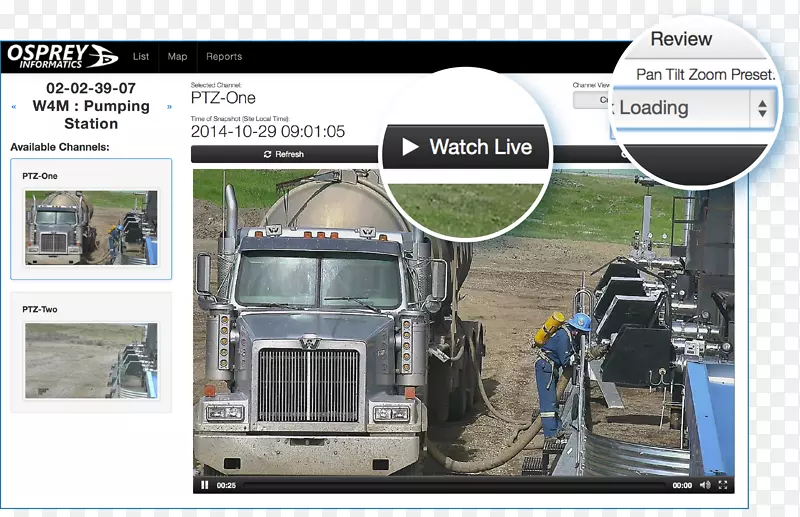This screenshot has width=800, height=517.
Task: Click the Loading dropdown stepper arrows
Action: [x=762, y=108]
